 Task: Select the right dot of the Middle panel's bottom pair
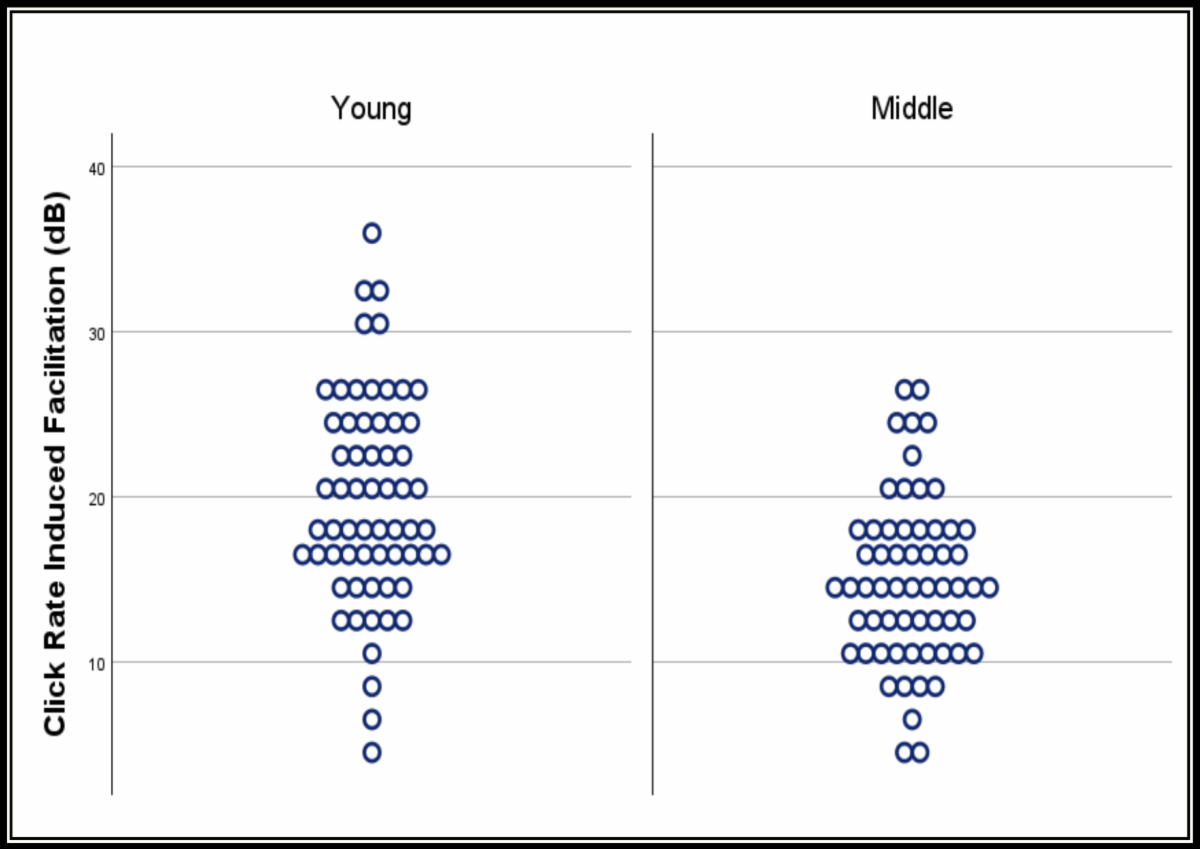tap(920, 752)
